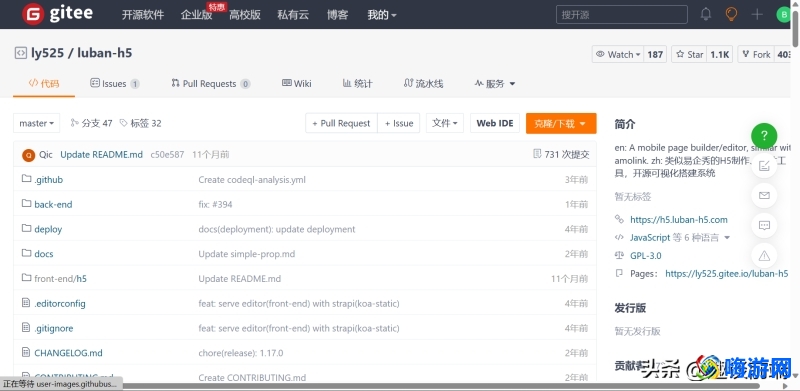Viewport: 800px width, 391px height.
Task: Click the CHANGELOG.md file icon
Action: click(27, 352)
